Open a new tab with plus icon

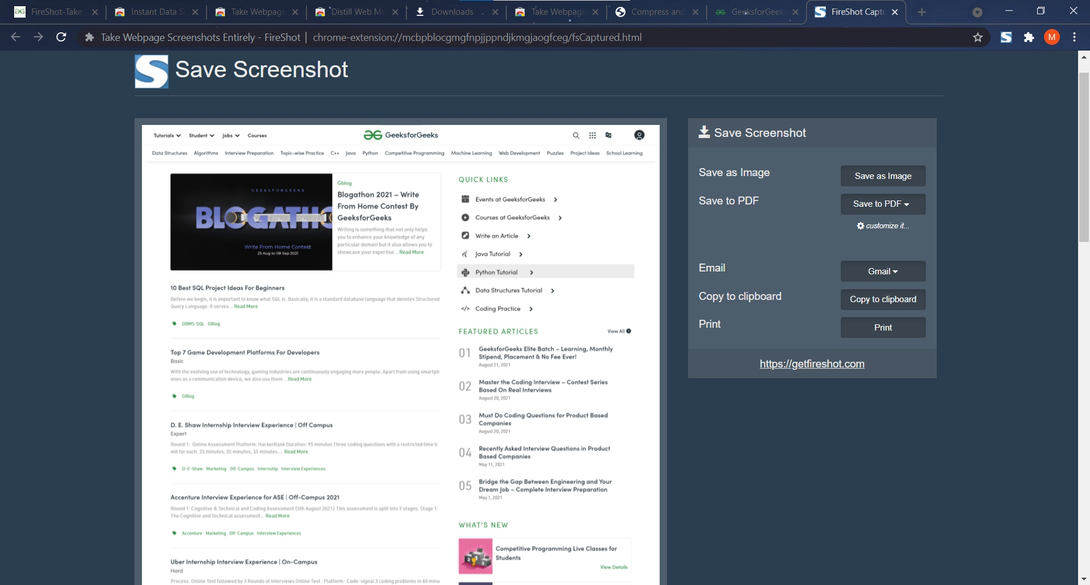click(921, 12)
